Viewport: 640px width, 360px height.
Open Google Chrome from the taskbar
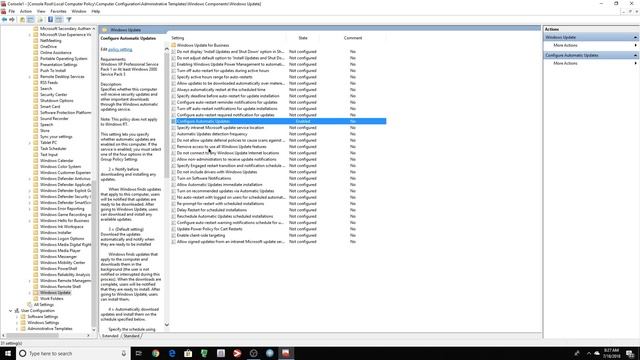tap(156, 353)
